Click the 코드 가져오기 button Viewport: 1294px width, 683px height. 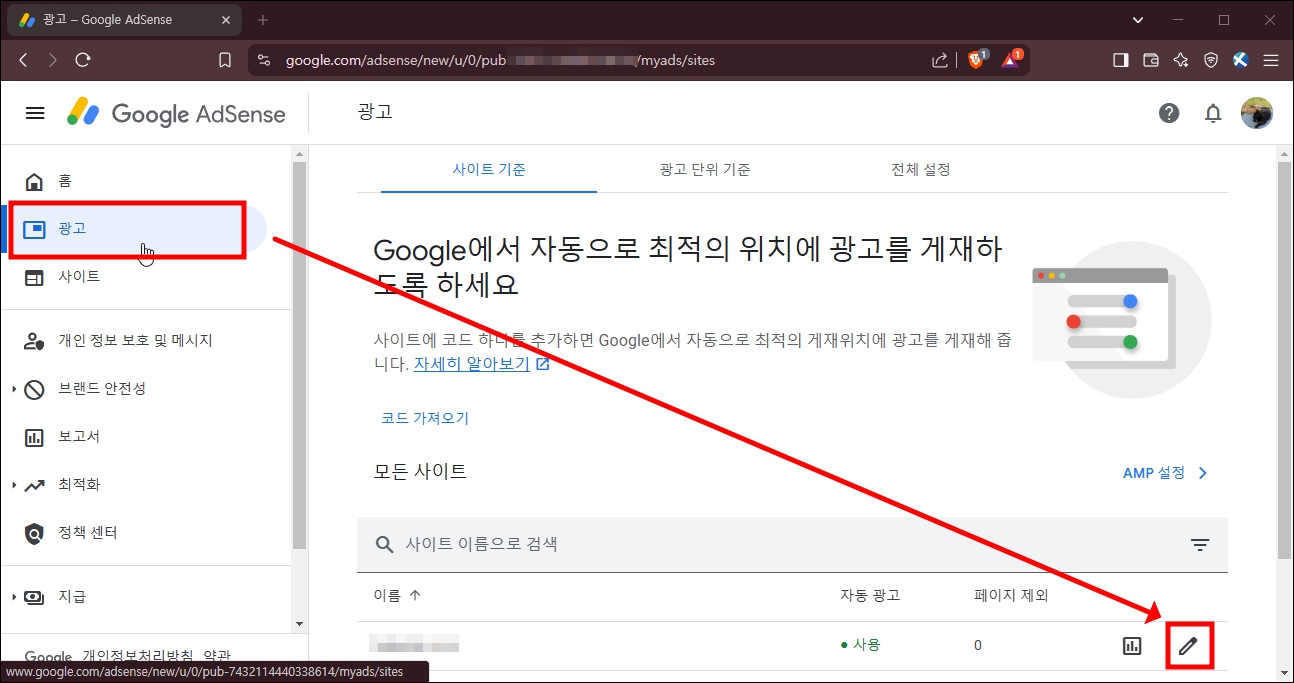click(424, 418)
